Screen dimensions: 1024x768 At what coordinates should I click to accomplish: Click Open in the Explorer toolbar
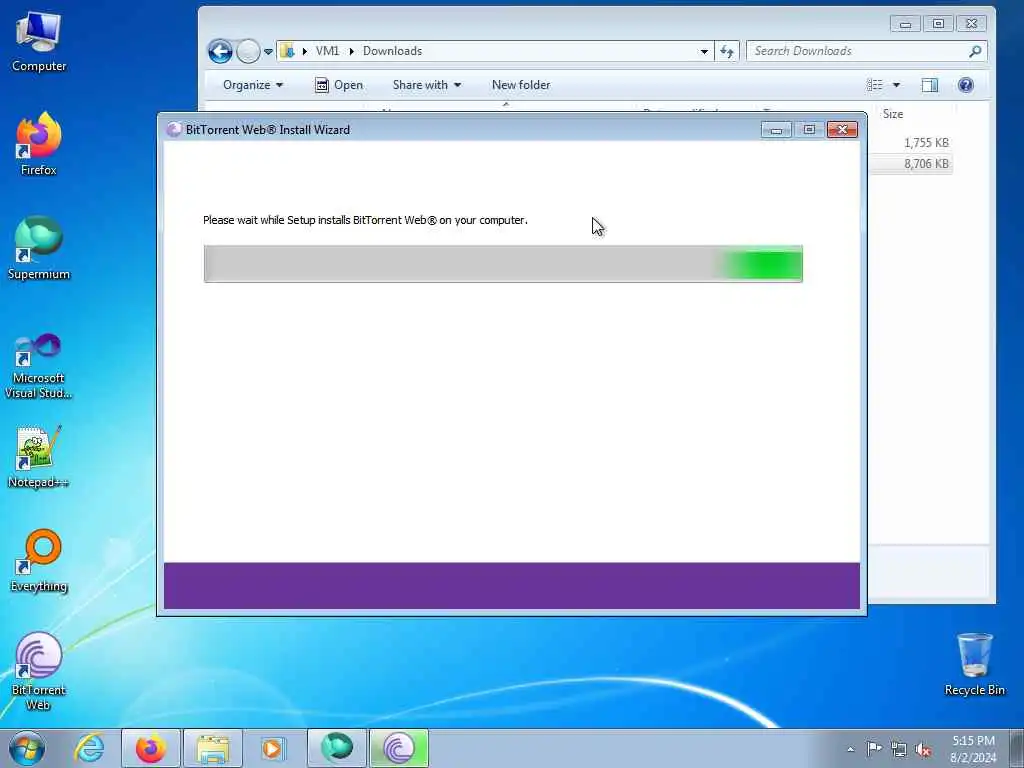339,85
